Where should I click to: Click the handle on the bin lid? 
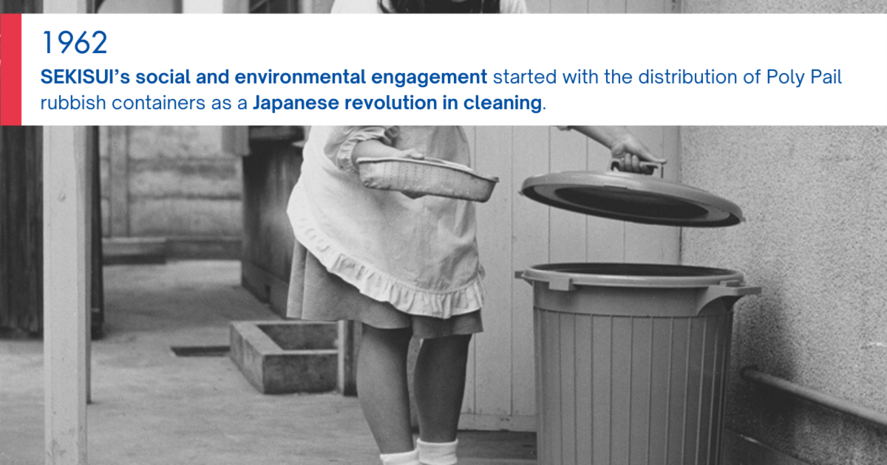[636, 166]
